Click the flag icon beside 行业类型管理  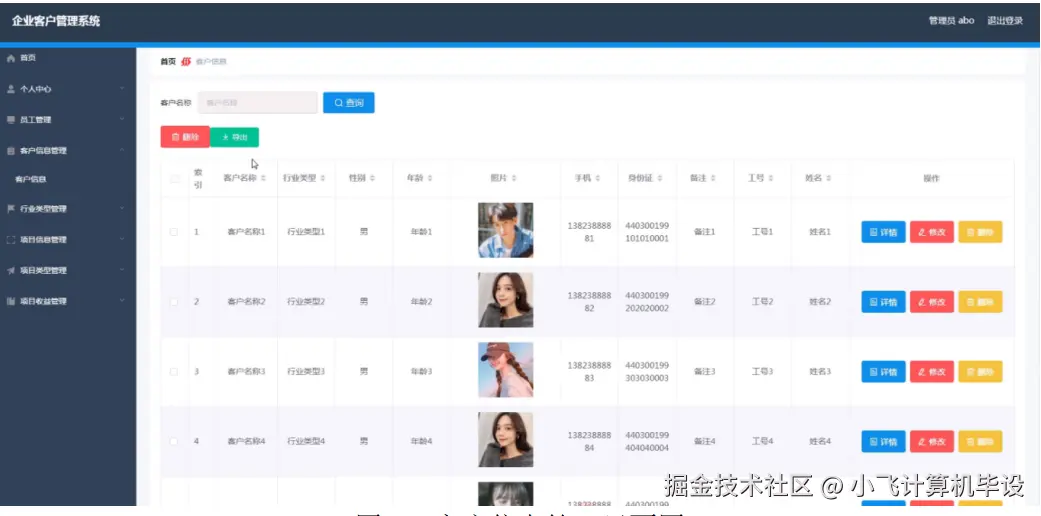point(11,209)
